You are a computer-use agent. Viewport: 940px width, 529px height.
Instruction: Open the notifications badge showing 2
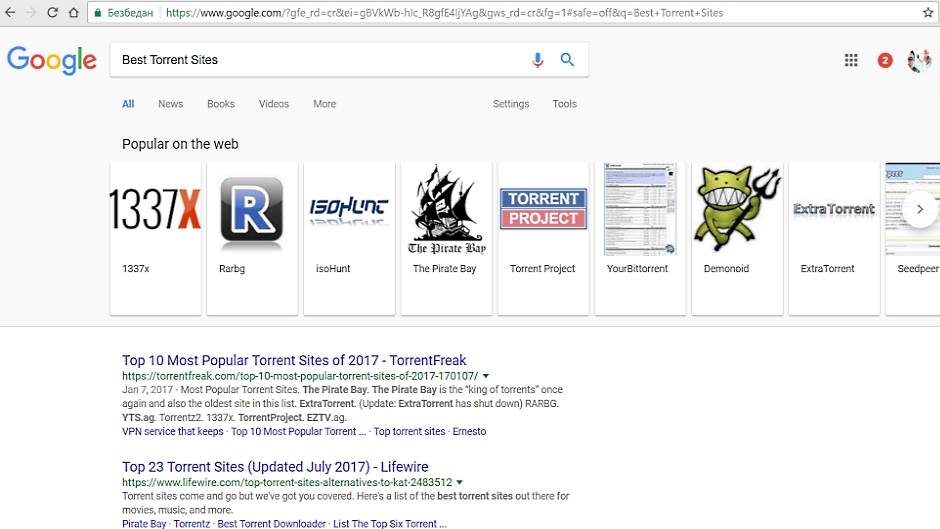(x=884, y=61)
